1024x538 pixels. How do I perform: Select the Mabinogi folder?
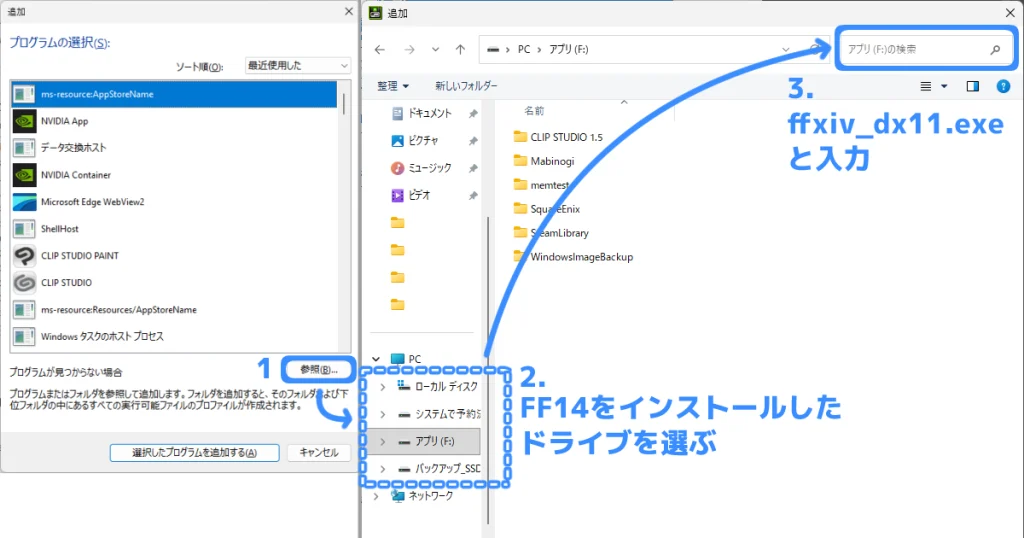pyautogui.click(x=544, y=161)
